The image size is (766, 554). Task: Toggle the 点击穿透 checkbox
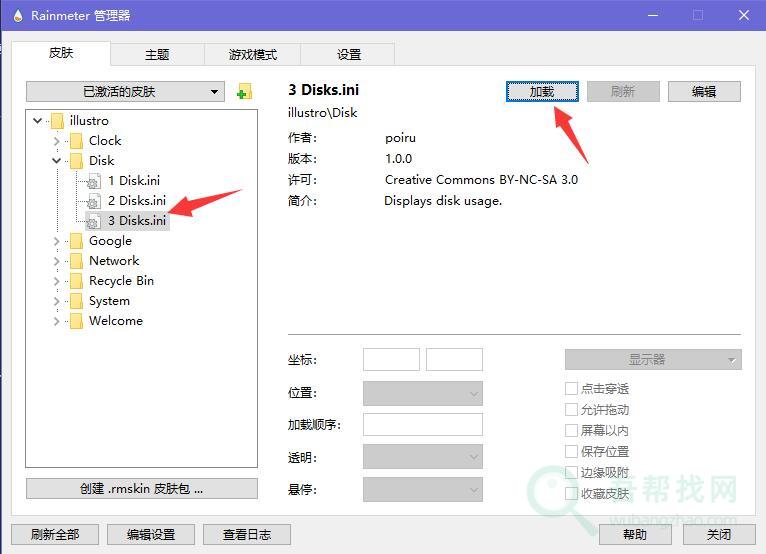coord(571,389)
